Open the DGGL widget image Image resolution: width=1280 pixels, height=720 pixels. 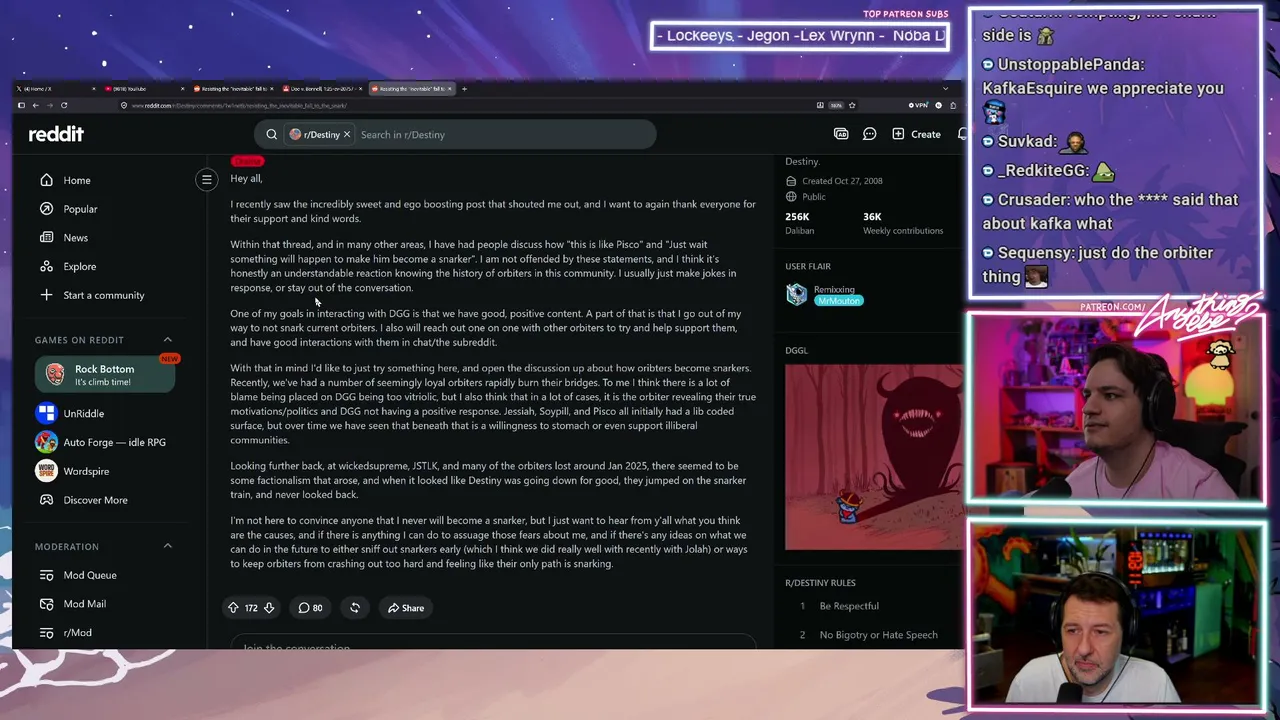pyautogui.click(x=874, y=458)
